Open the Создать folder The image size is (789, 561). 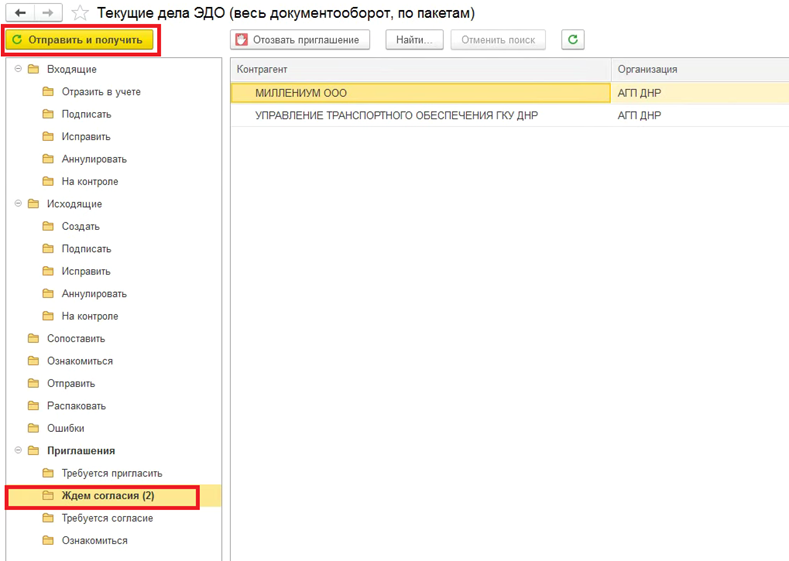click(x=81, y=226)
